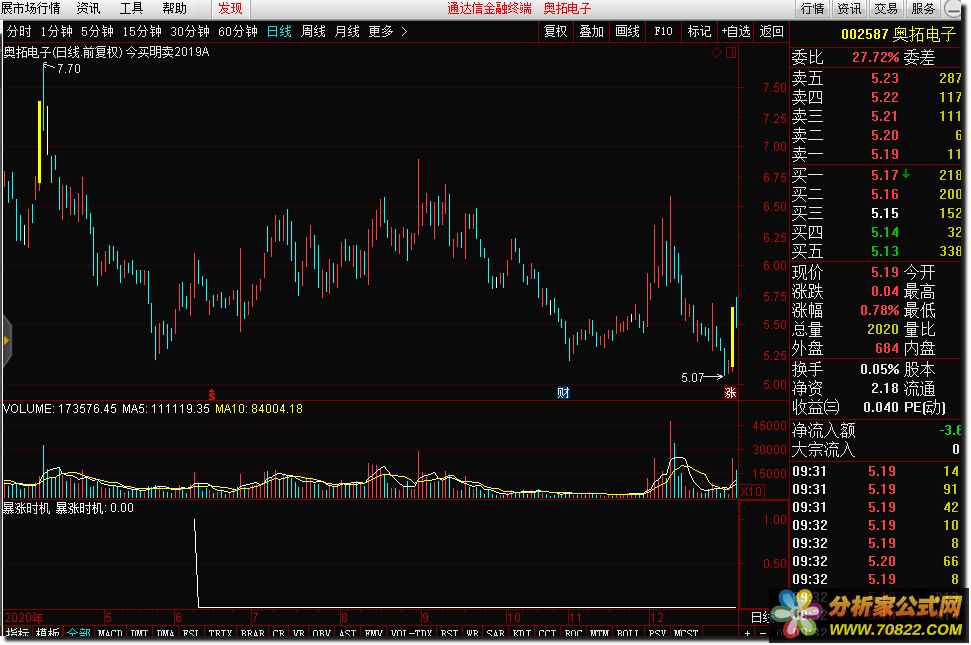Select the PSY indicator tab

656,634
